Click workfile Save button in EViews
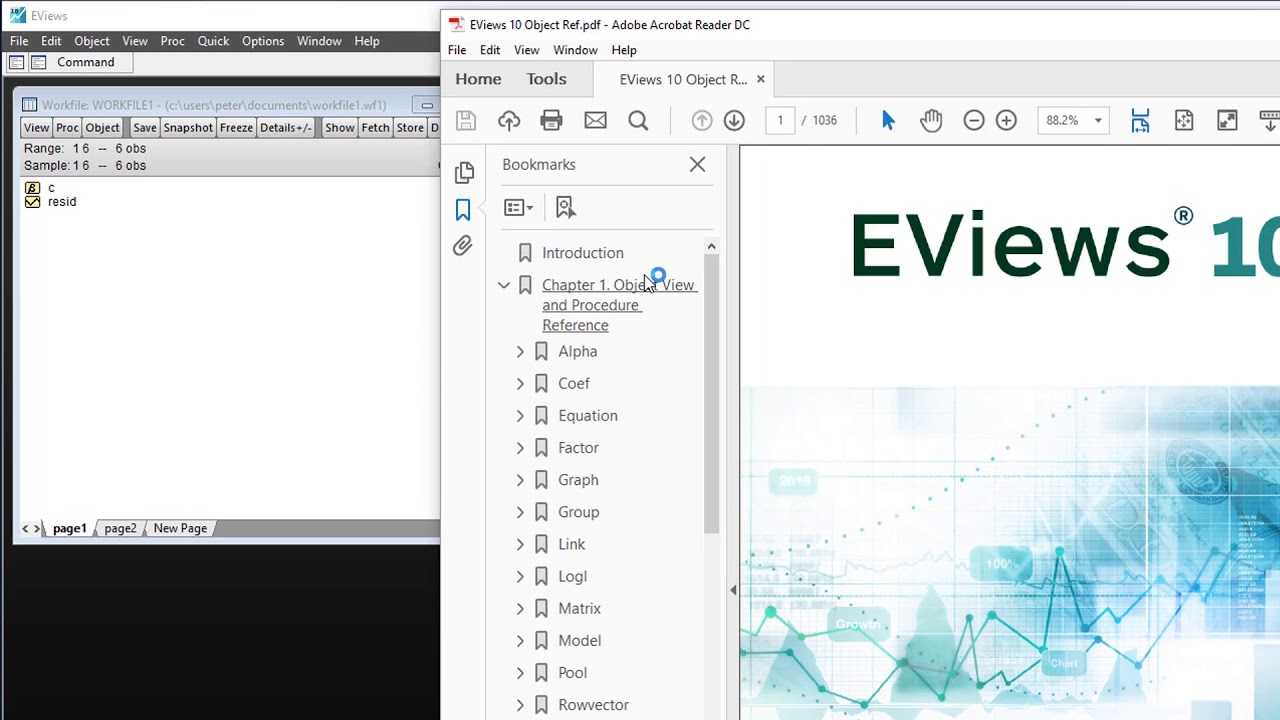Image resolution: width=1280 pixels, height=720 pixels. (x=144, y=128)
